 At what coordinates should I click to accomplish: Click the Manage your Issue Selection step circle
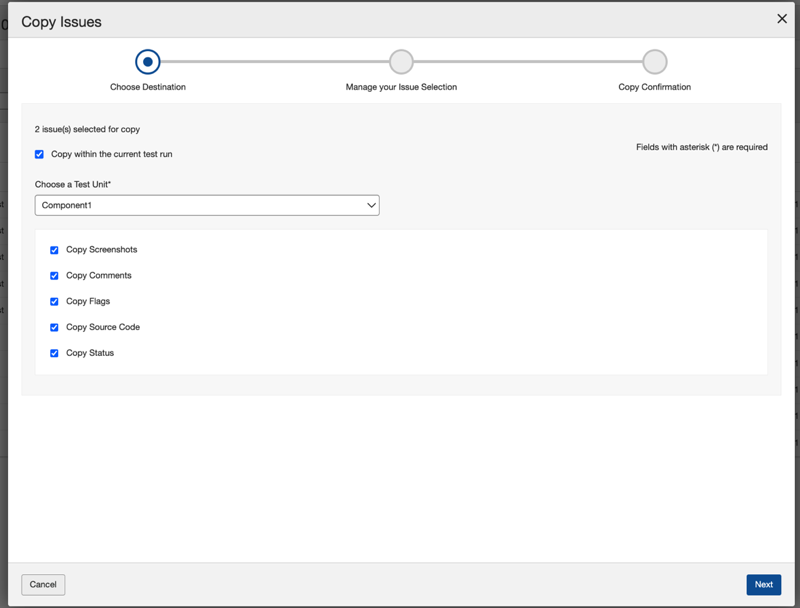[x=401, y=62]
